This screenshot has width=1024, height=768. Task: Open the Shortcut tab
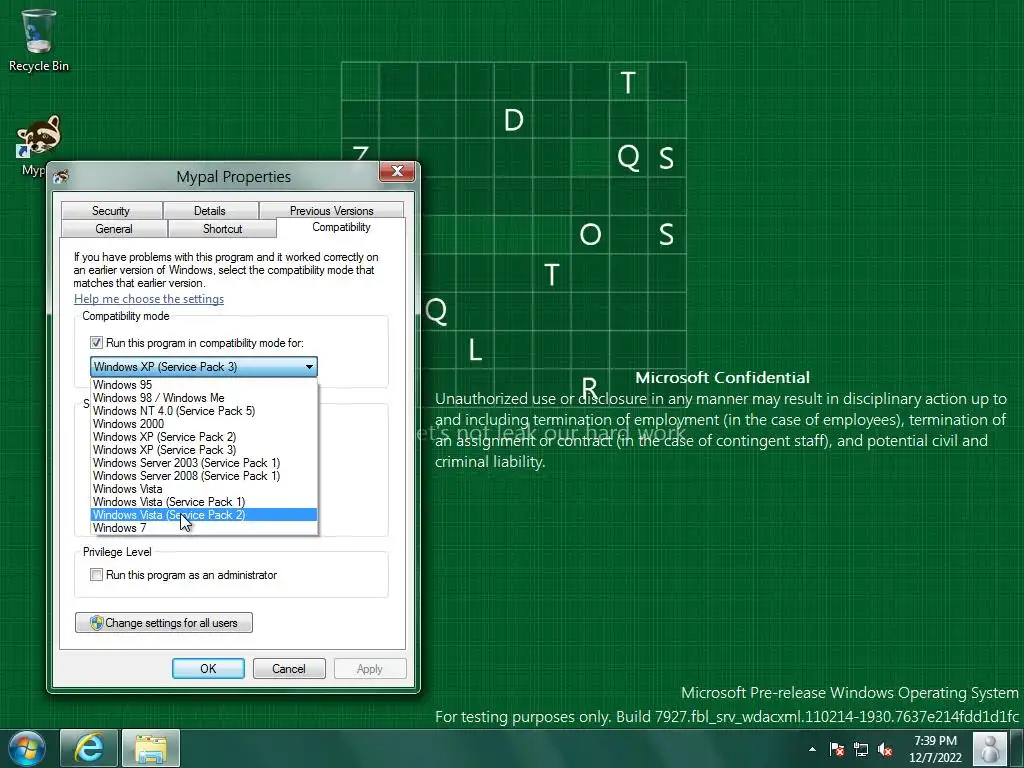[x=222, y=229]
